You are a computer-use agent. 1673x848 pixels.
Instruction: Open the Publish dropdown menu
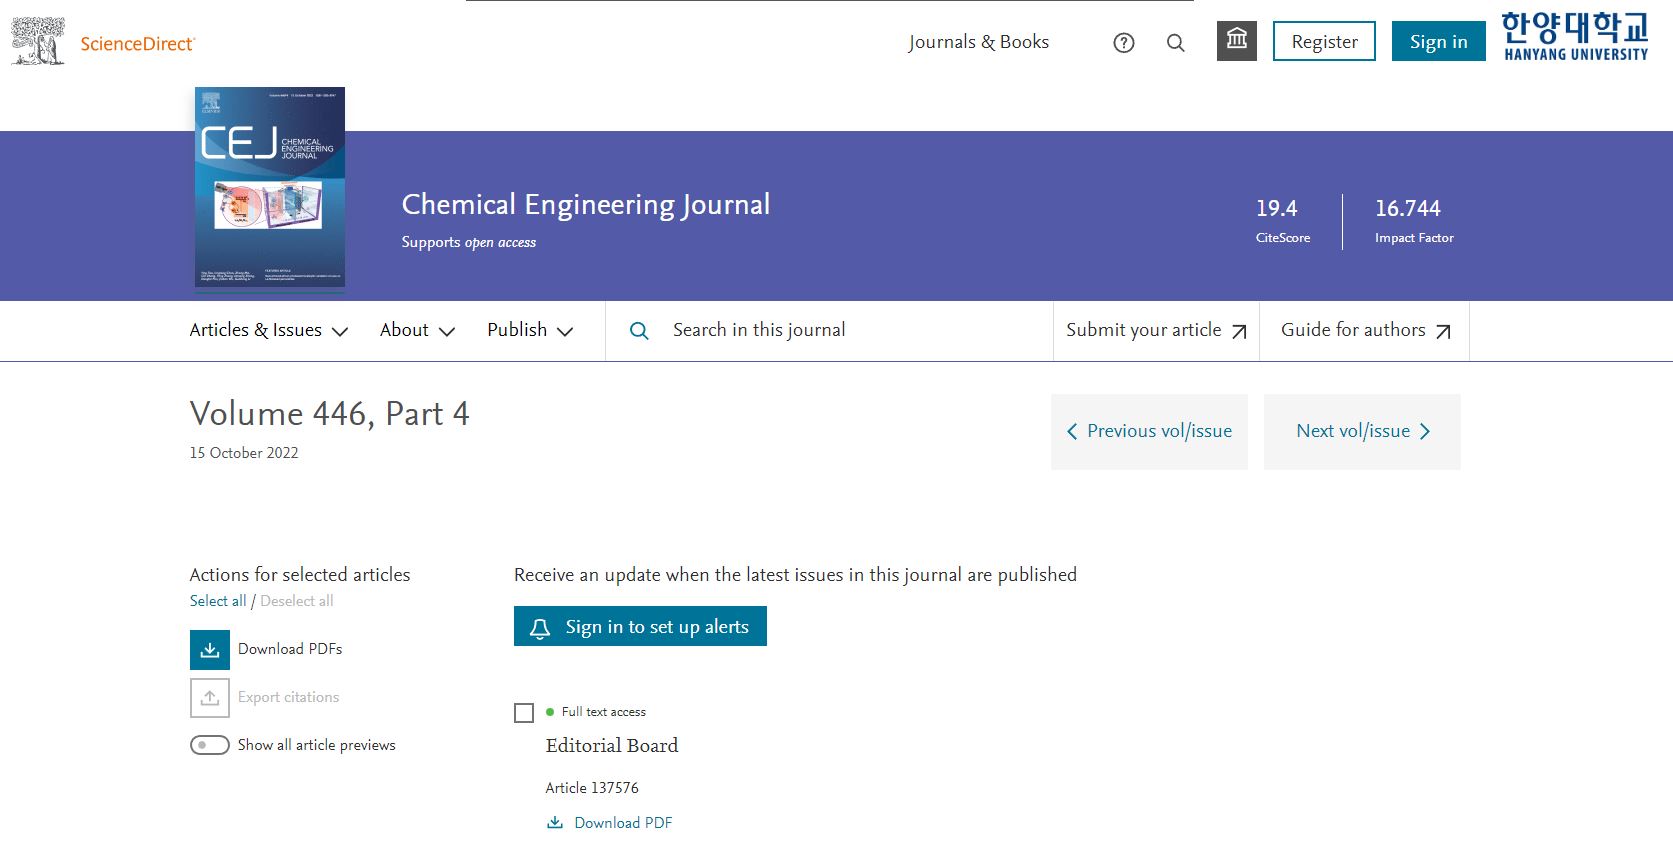(530, 330)
